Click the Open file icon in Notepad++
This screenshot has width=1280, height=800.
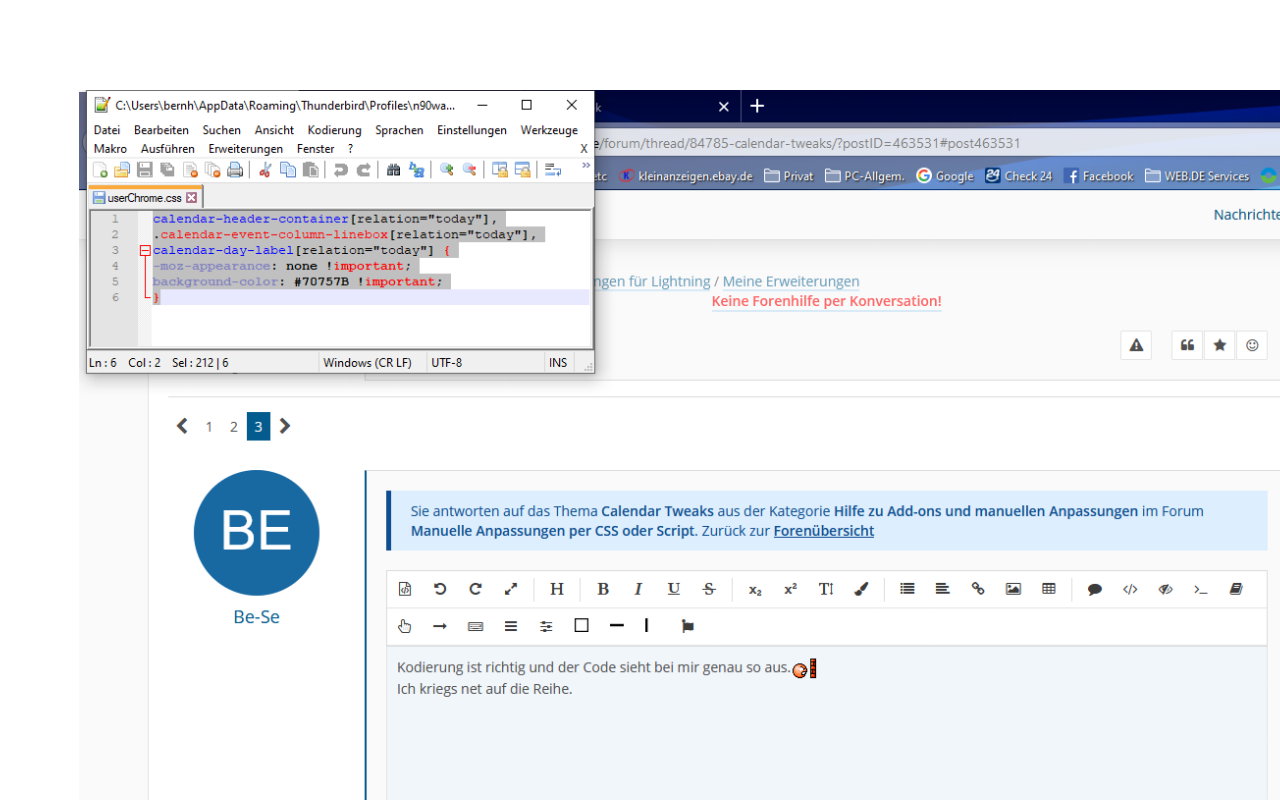click(122, 170)
